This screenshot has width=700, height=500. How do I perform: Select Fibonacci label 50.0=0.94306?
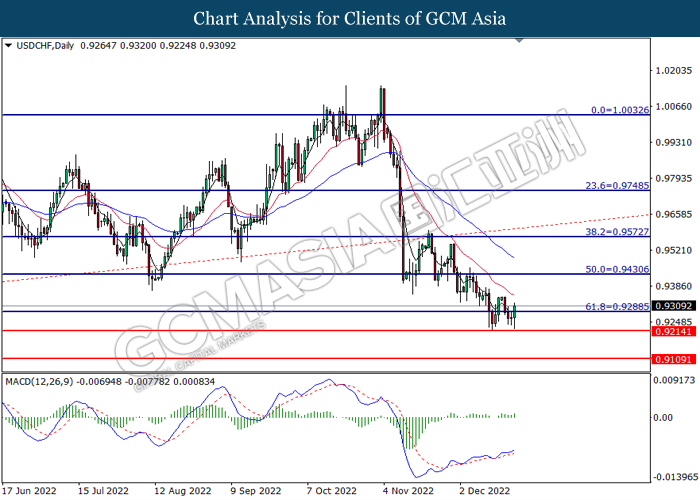point(617,269)
